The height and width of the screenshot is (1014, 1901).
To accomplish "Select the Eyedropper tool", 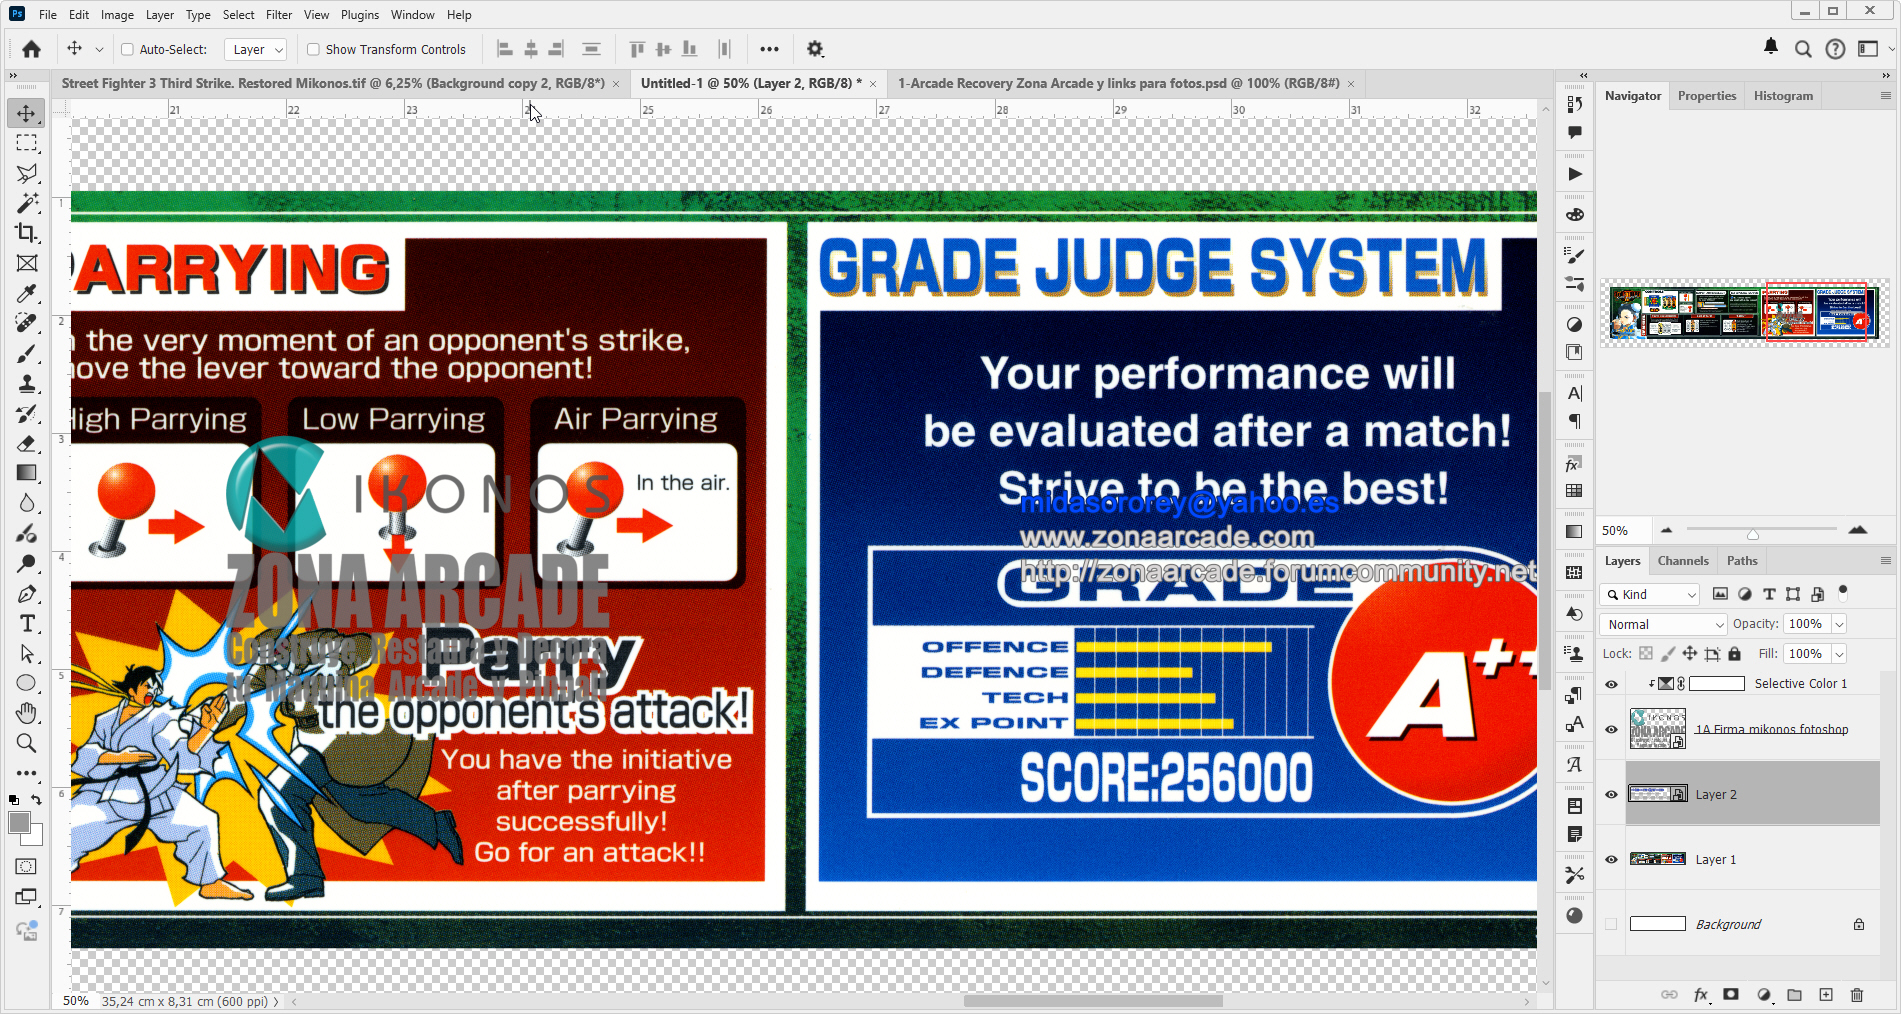I will tap(27, 293).
